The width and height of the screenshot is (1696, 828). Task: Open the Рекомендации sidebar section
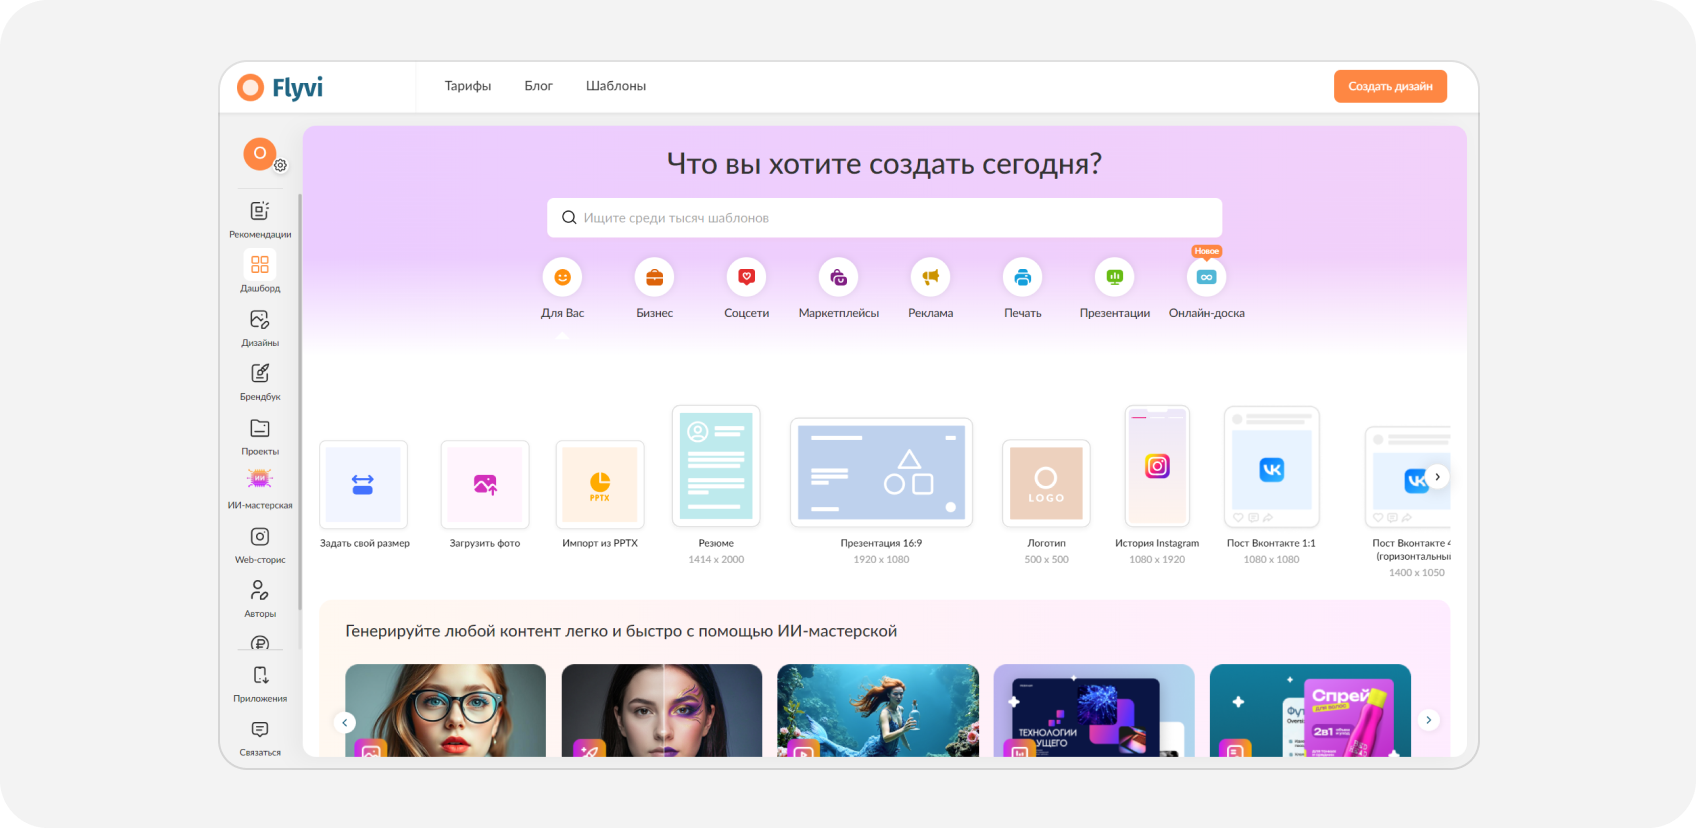tap(260, 219)
